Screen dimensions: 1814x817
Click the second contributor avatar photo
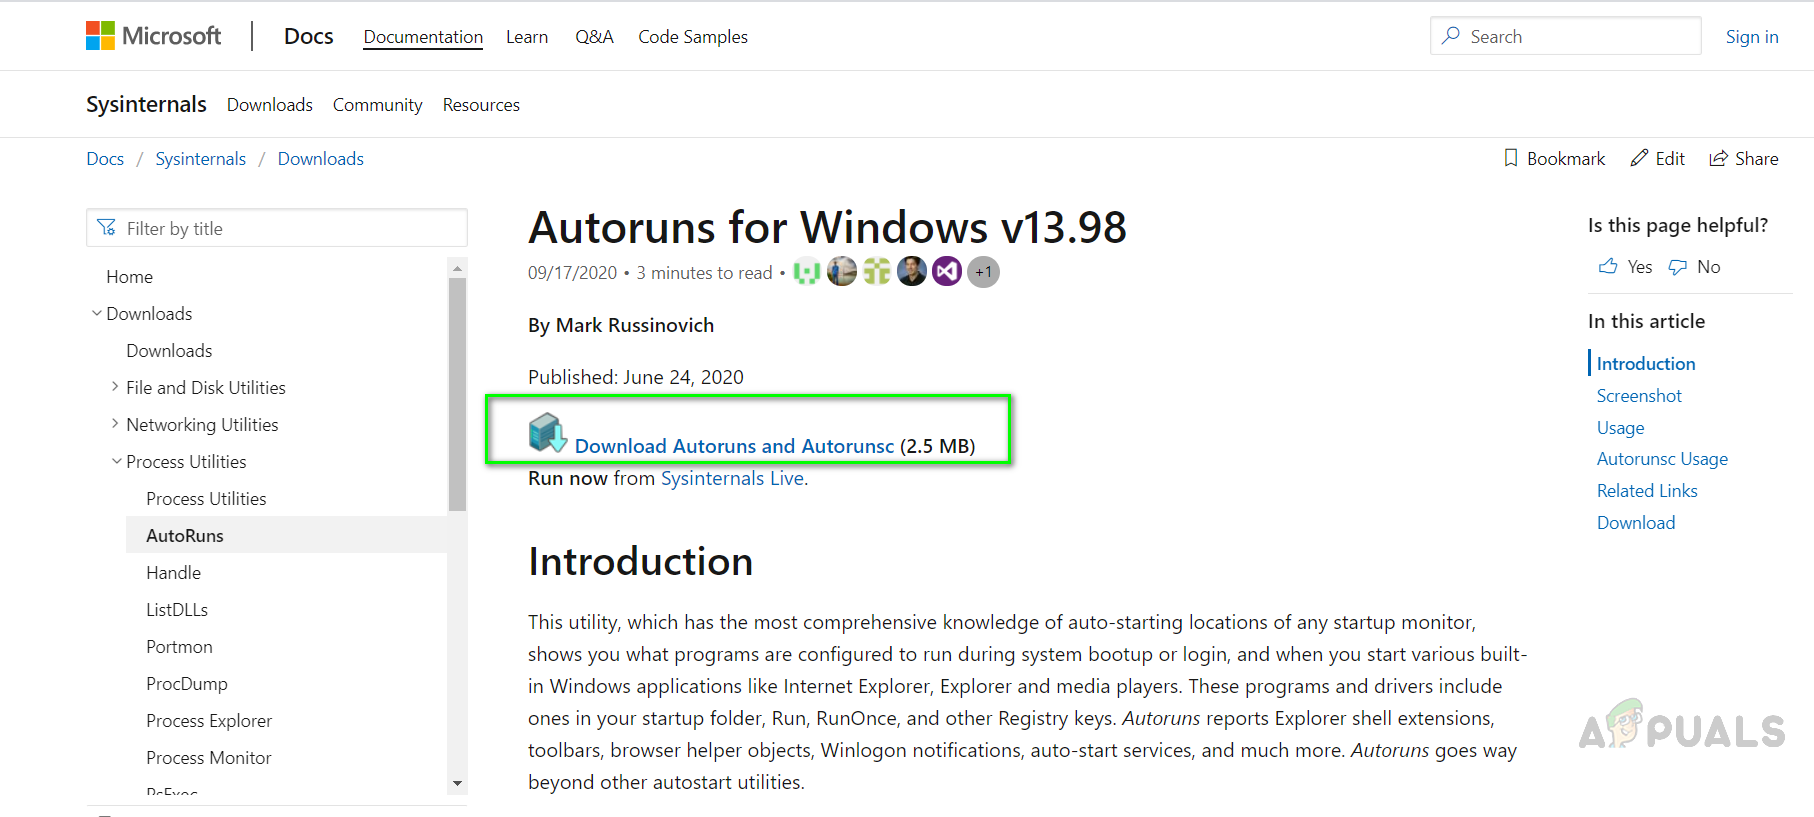pyautogui.click(x=842, y=272)
